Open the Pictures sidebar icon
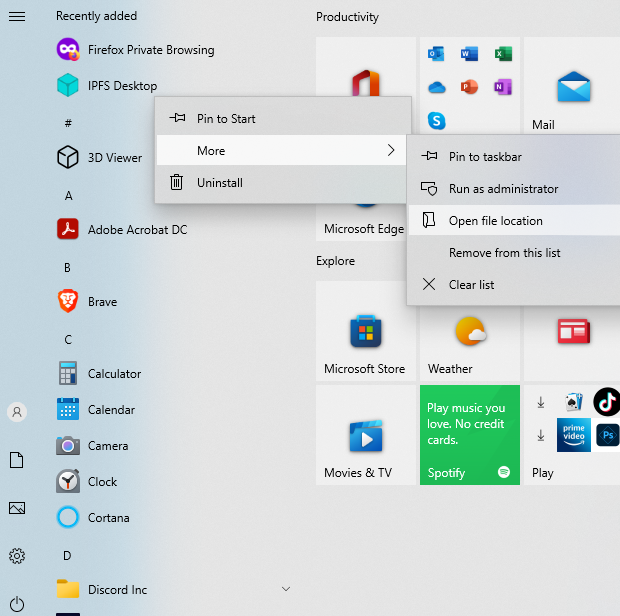Screen dimensions: 620x616 [17, 508]
